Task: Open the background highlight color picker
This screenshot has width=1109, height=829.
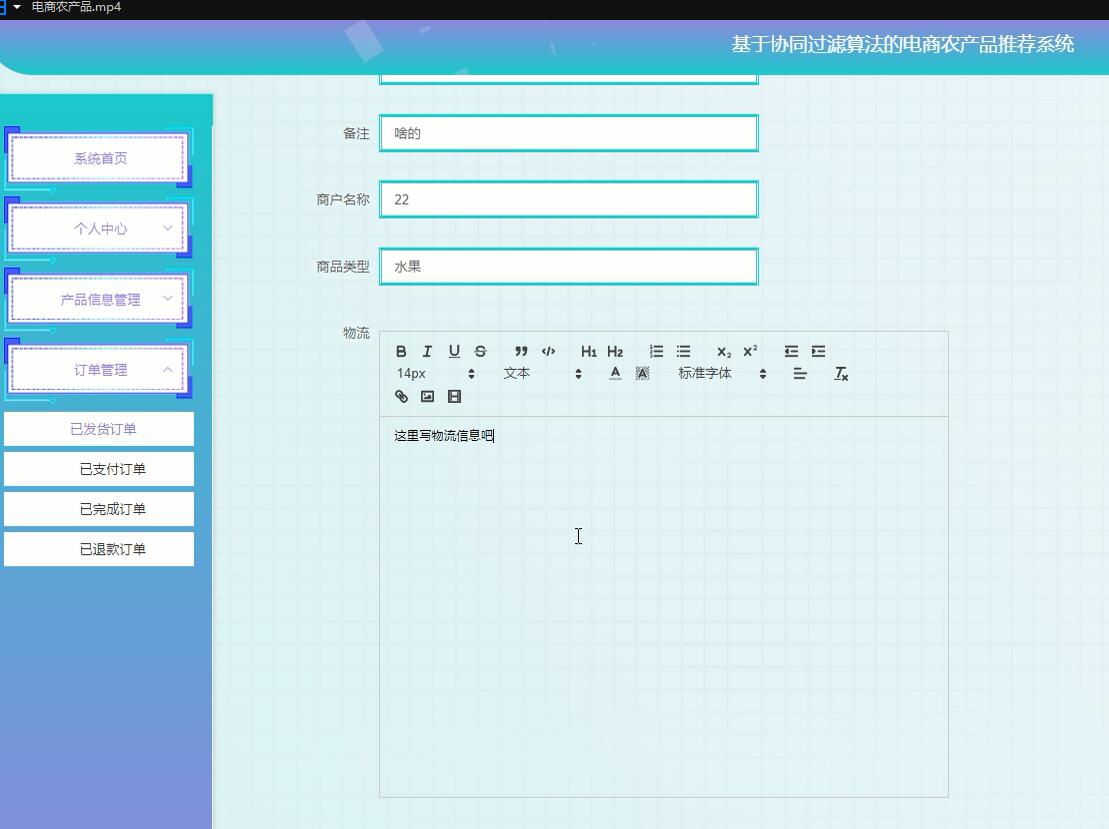Action: point(642,373)
